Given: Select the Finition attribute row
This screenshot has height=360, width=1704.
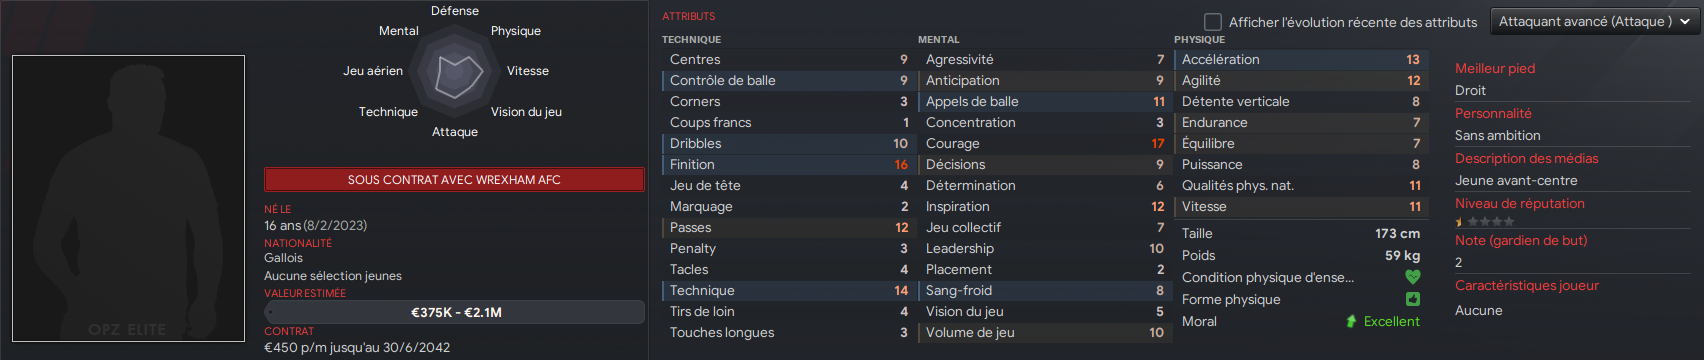Looking at the screenshot, I should (x=788, y=164).
